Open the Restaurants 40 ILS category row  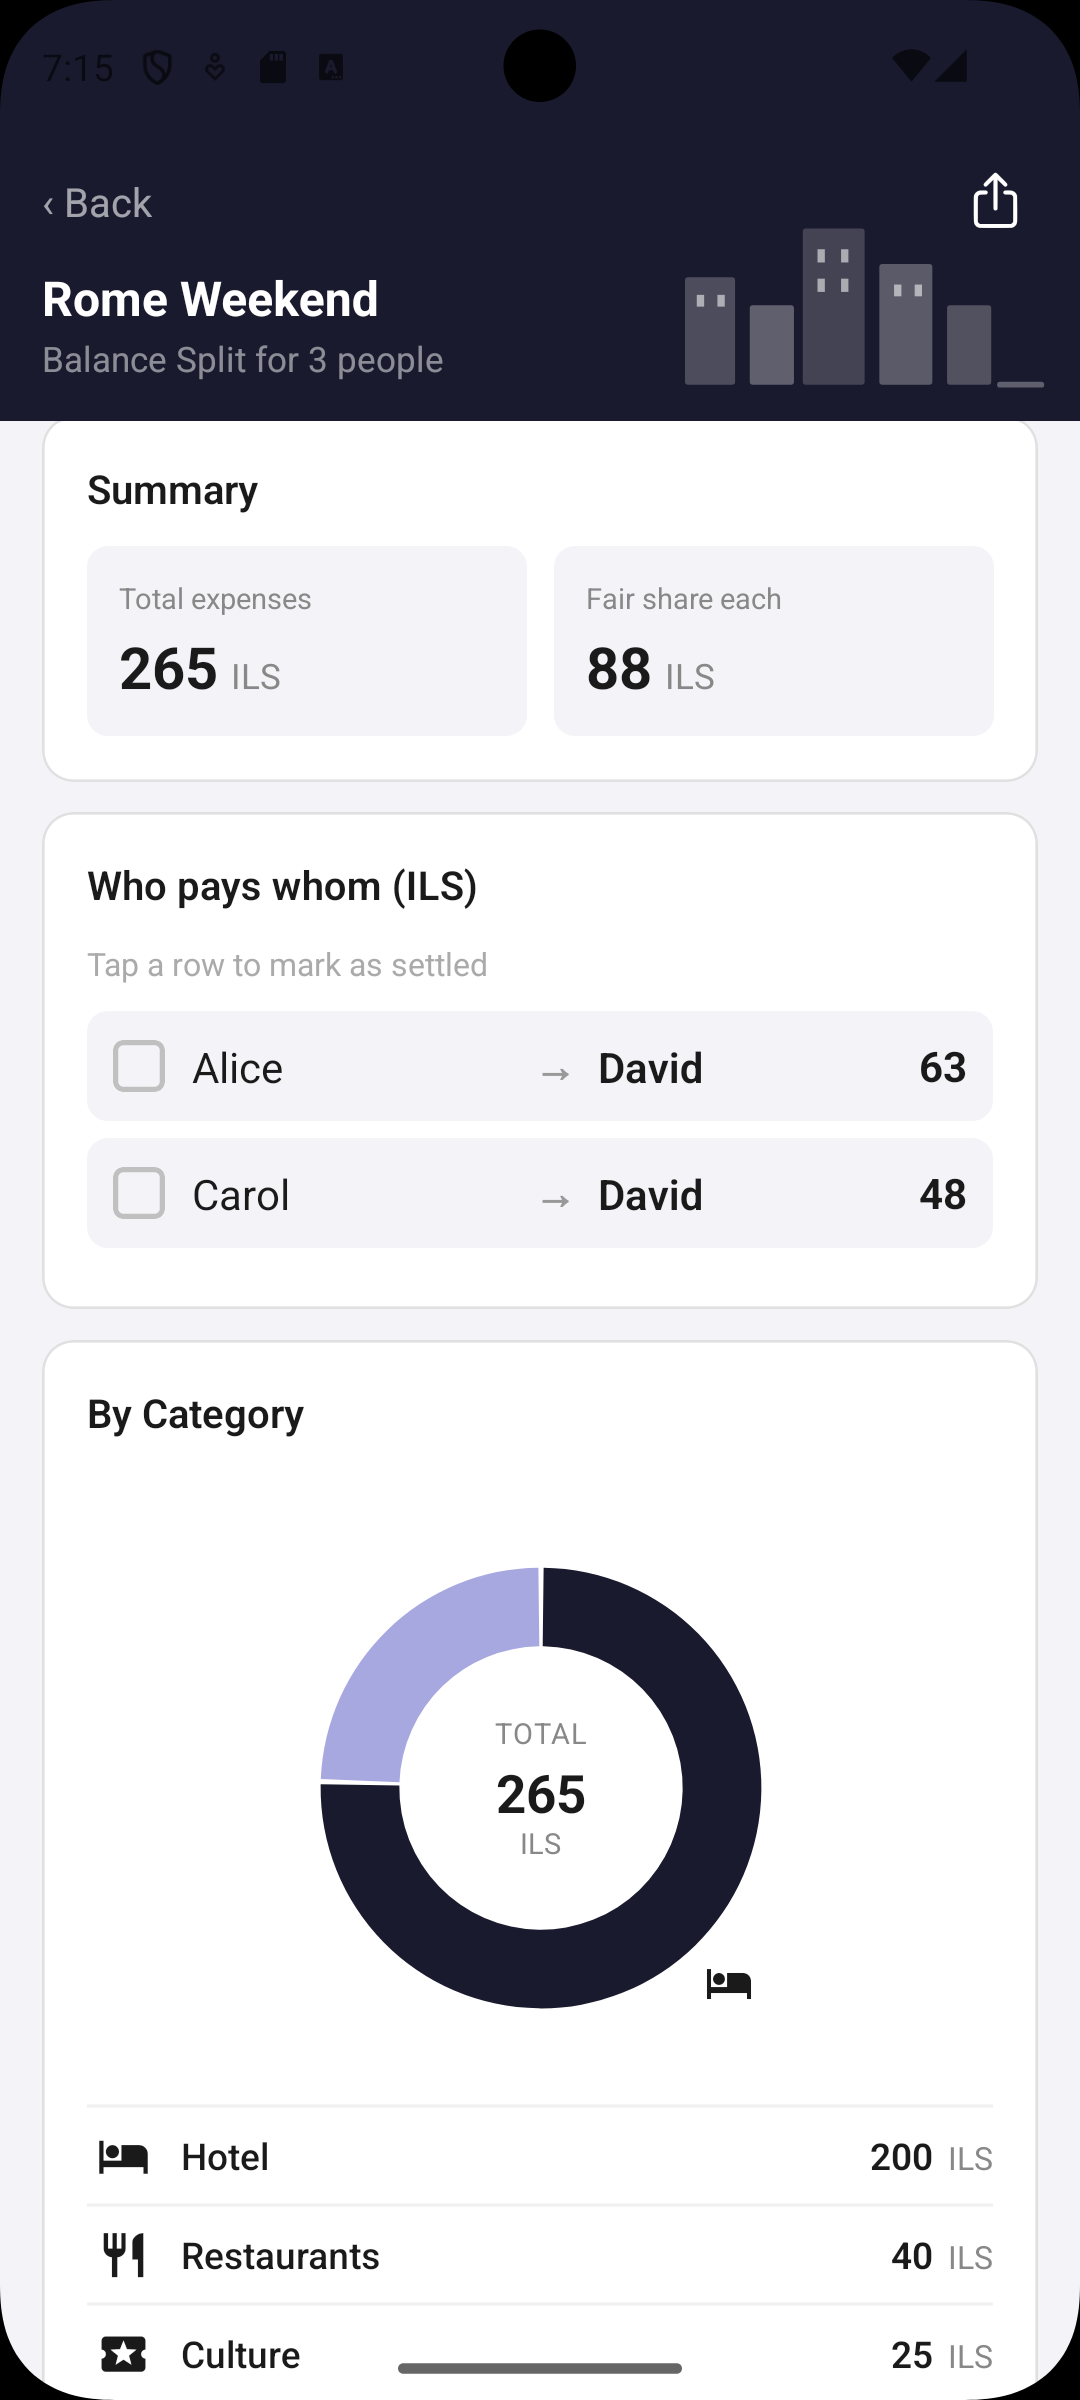[540, 2256]
